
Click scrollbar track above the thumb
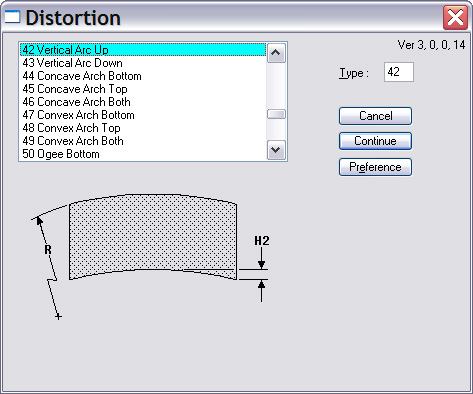[x=276, y=86]
